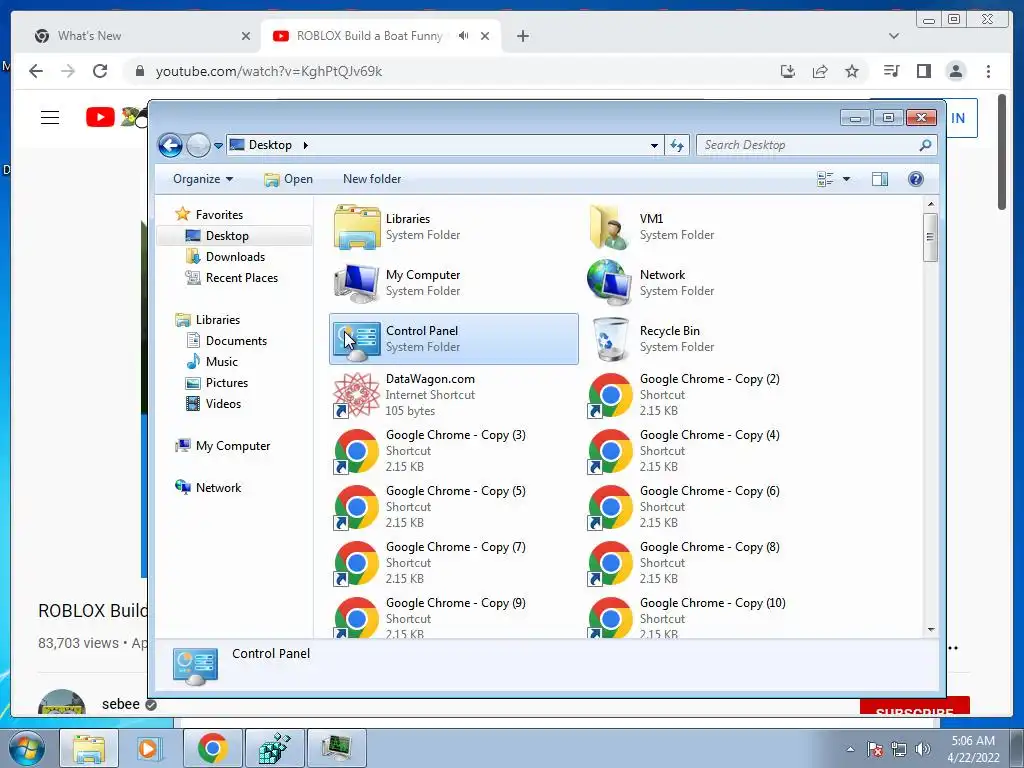The width and height of the screenshot is (1024, 768).
Task: Mute the ROBLOX tab audio icon
Action: tap(463, 36)
